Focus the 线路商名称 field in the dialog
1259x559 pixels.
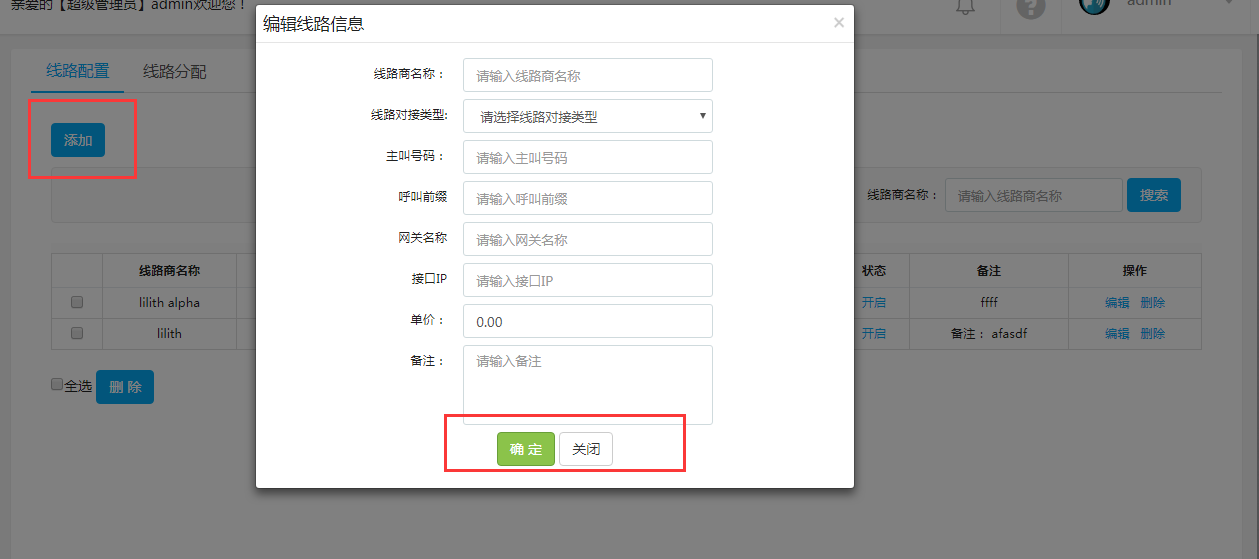(587, 75)
